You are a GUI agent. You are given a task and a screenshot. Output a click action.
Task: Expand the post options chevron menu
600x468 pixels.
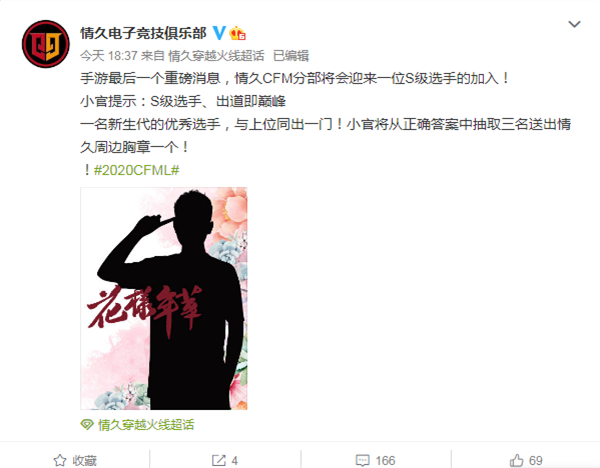(x=574, y=24)
